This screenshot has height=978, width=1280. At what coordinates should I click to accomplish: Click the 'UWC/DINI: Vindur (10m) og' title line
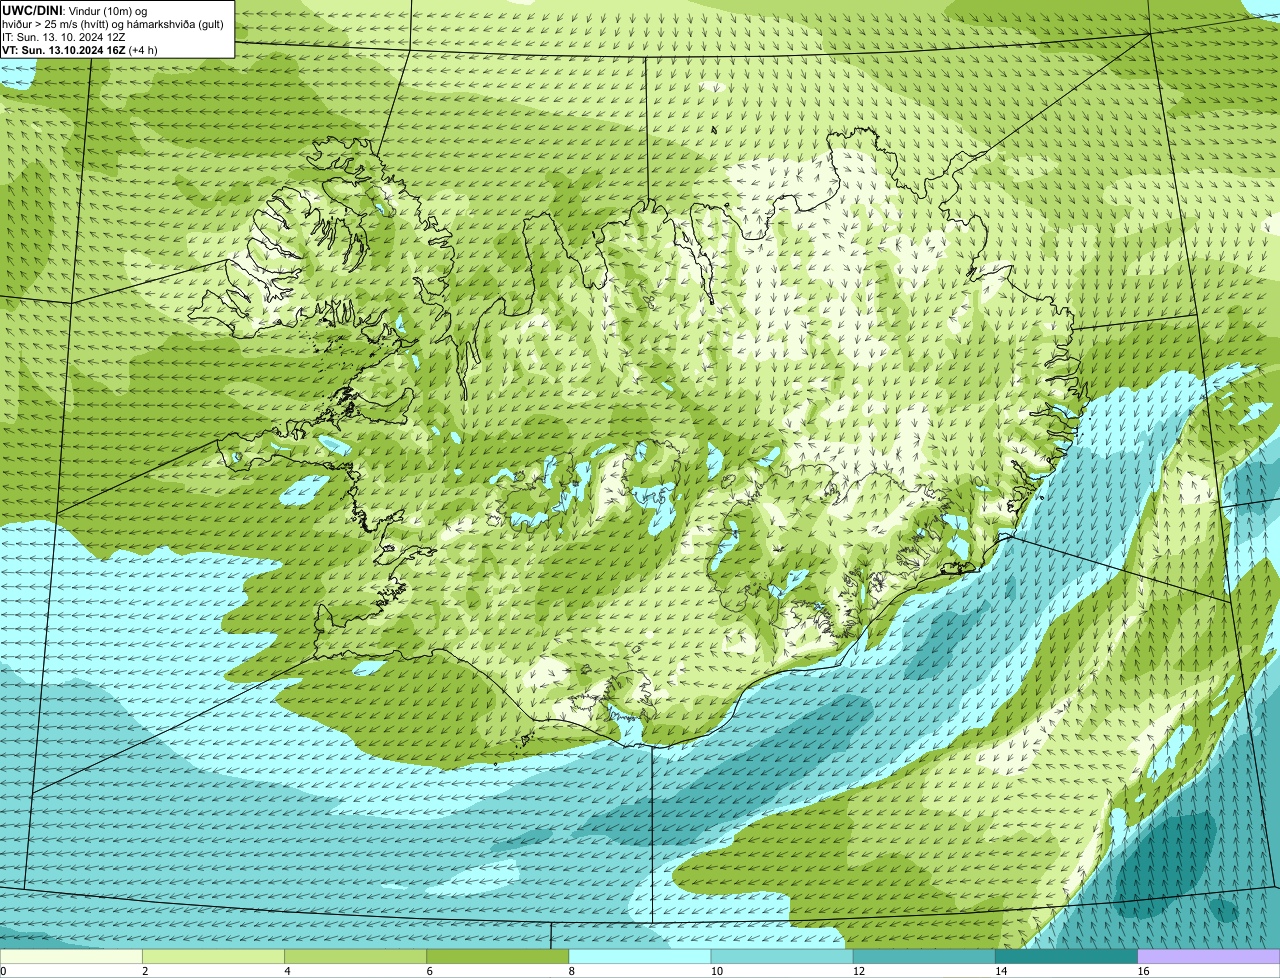point(75,10)
